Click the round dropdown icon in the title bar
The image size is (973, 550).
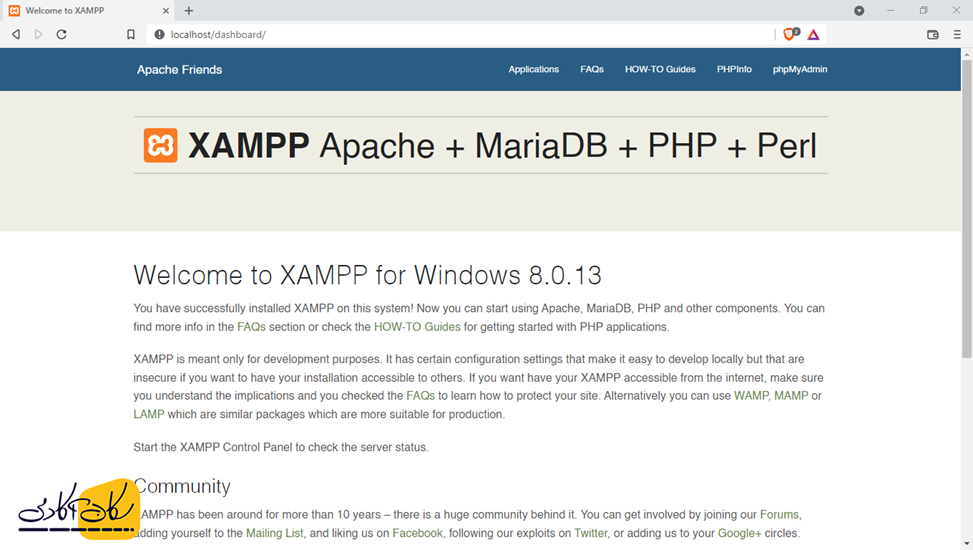[859, 11]
